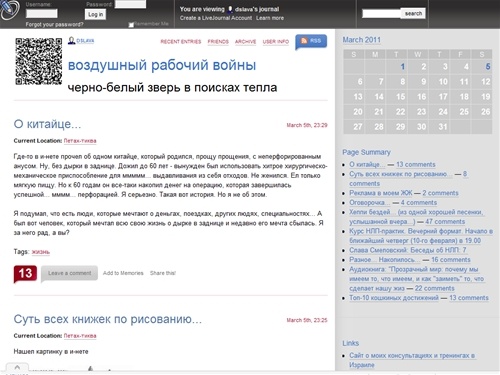The height and width of the screenshot is (375, 500).
Task: Click Leave a comment button
Action: point(69,273)
